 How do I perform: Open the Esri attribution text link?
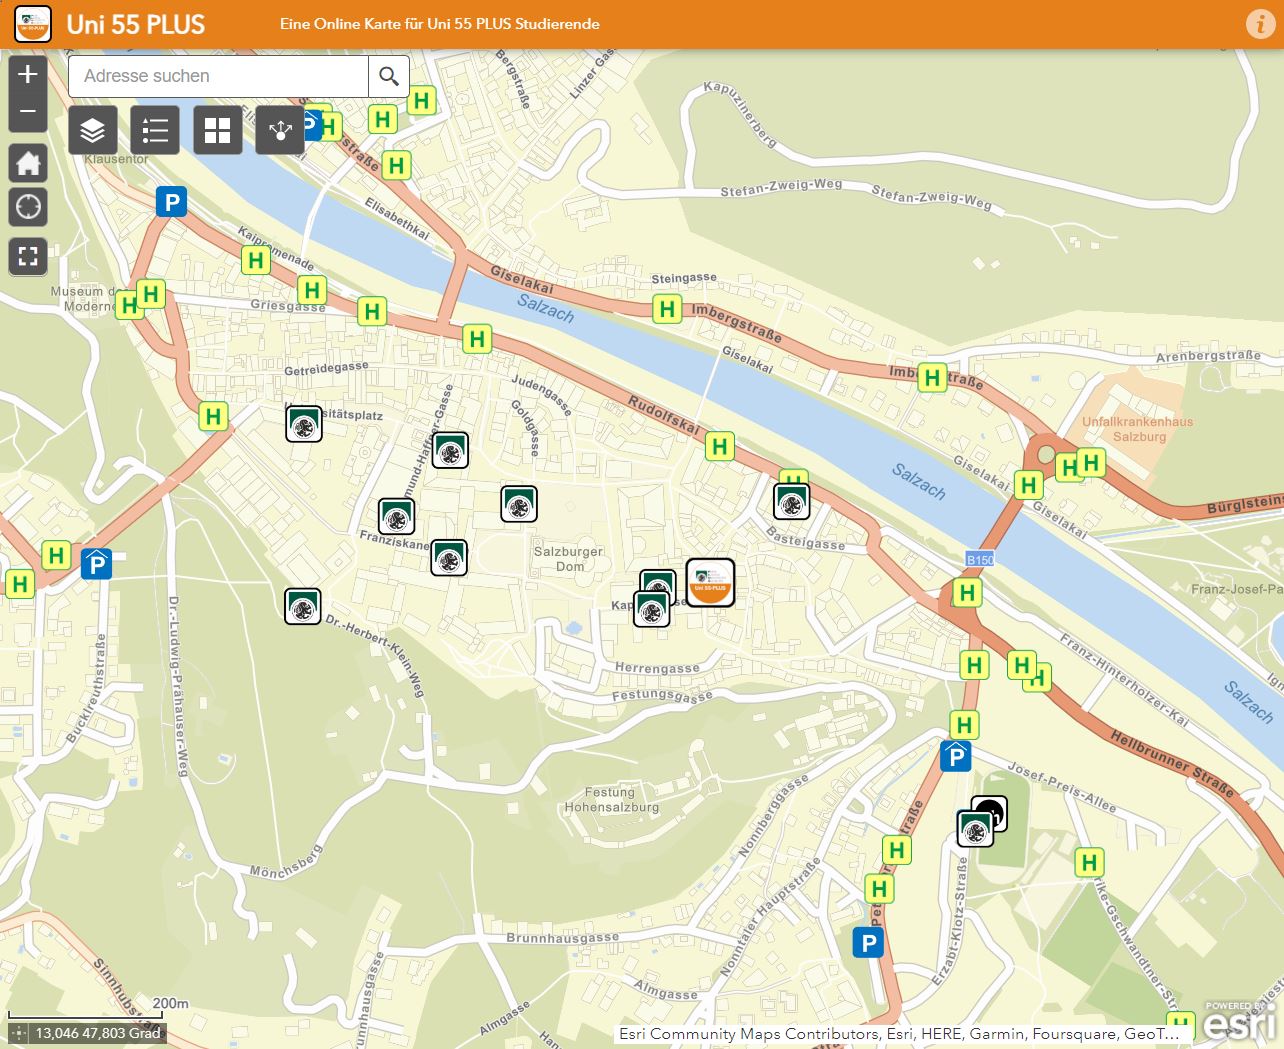[x=898, y=1034]
